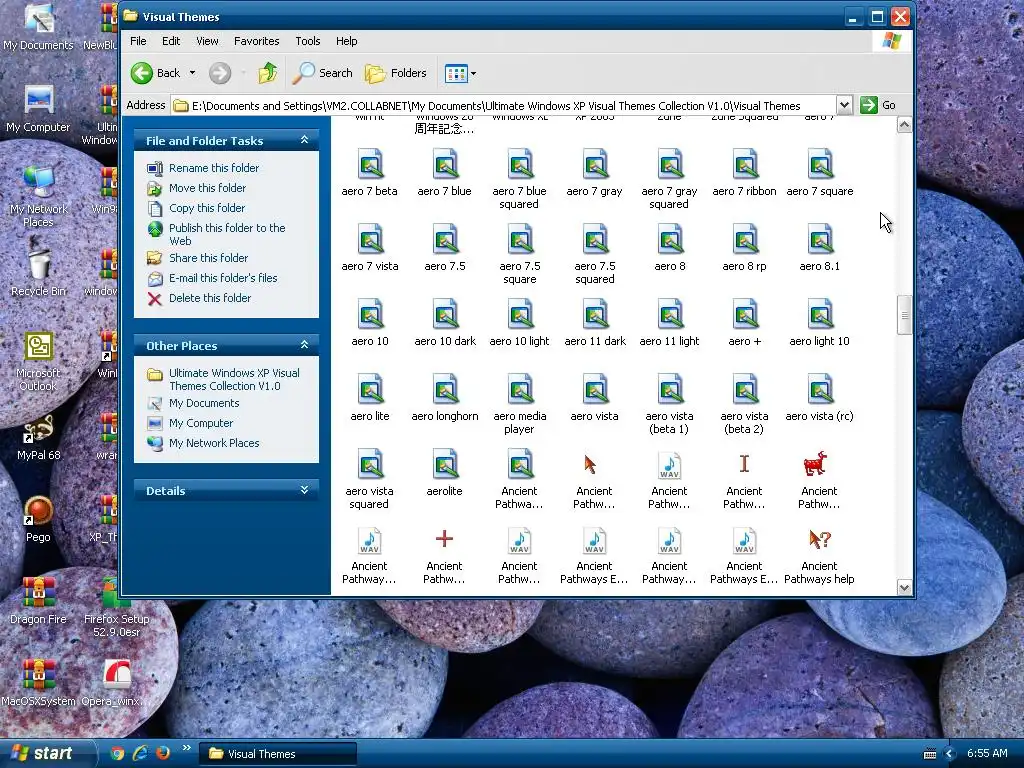Collapse File and Folder Tasks panel

(x=304, y=140)
